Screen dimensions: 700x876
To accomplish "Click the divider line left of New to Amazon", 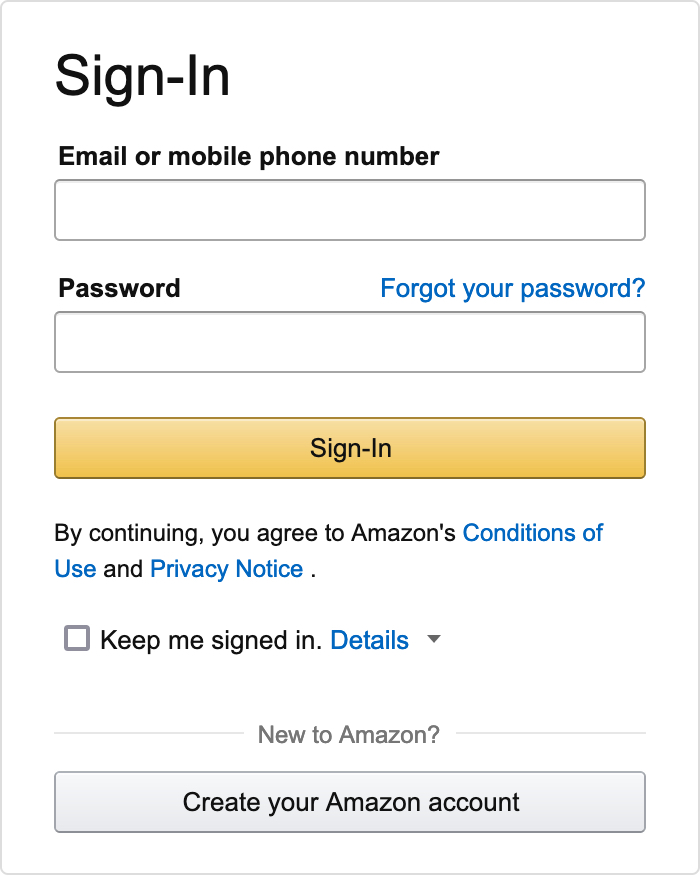I will 148,733.
